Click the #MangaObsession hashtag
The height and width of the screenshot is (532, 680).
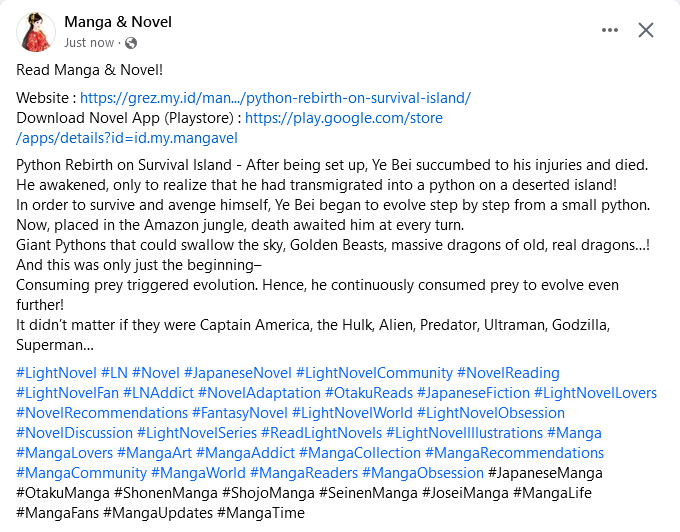pyautogui.click(x=423, y=473)
